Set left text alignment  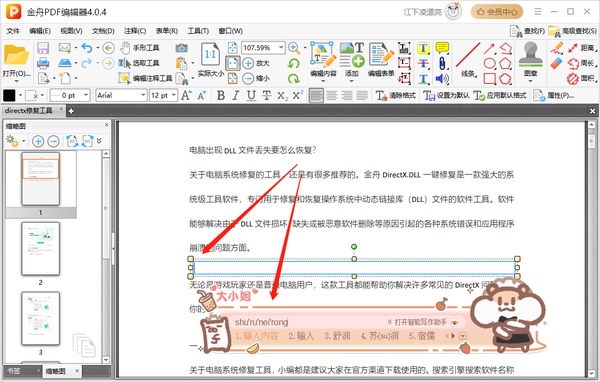(x=316, y=95)
